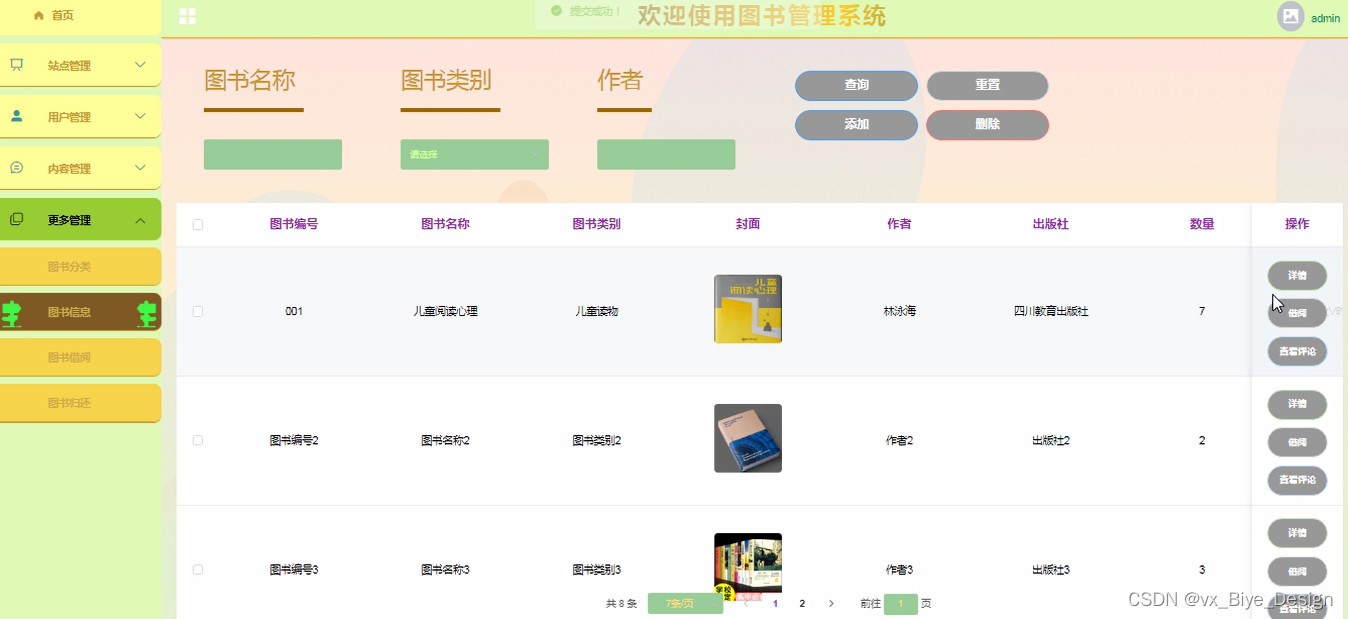The height and width of the screenshot is (619, 1348).
Task: Open cover thumbnail of 儿童阅读心理
Action: pyautogui.click(x=748, y=309)
